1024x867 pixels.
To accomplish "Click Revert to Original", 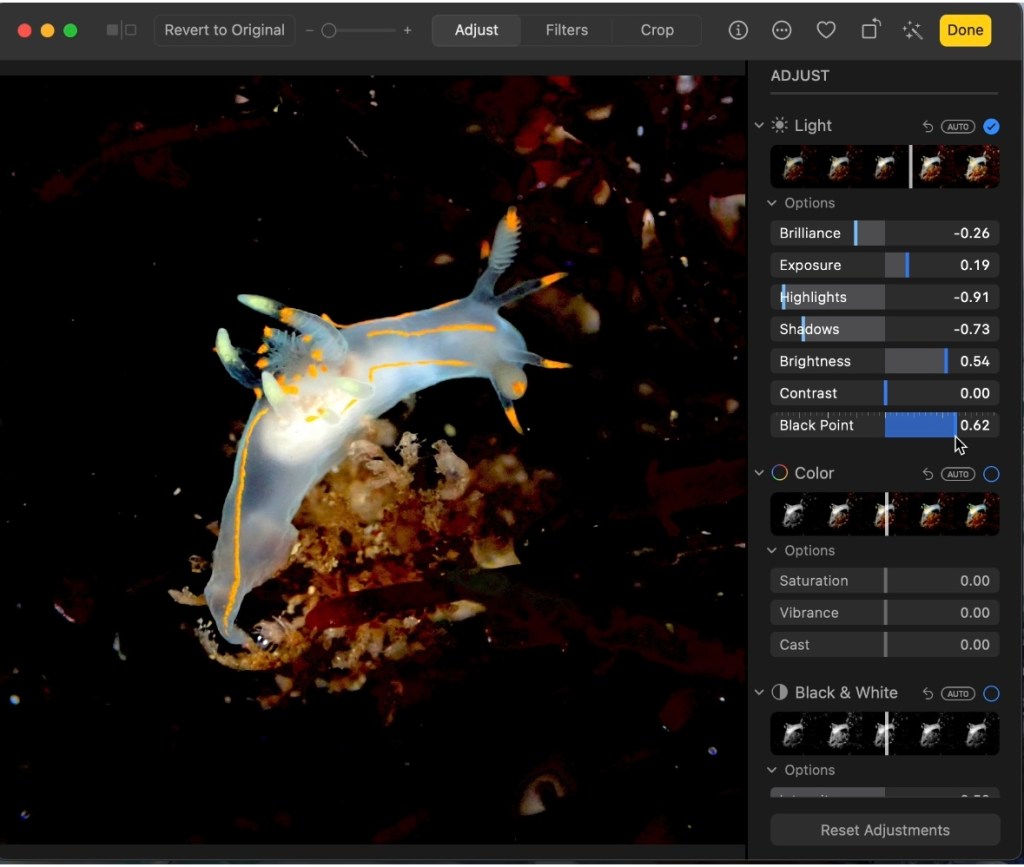I will [224, 30].
